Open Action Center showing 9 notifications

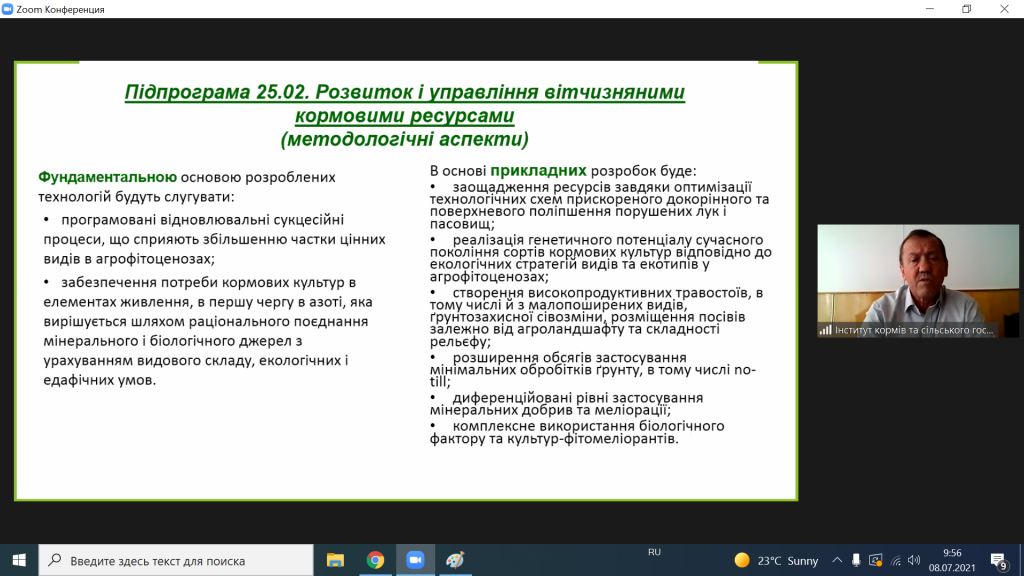click(997, 560)
